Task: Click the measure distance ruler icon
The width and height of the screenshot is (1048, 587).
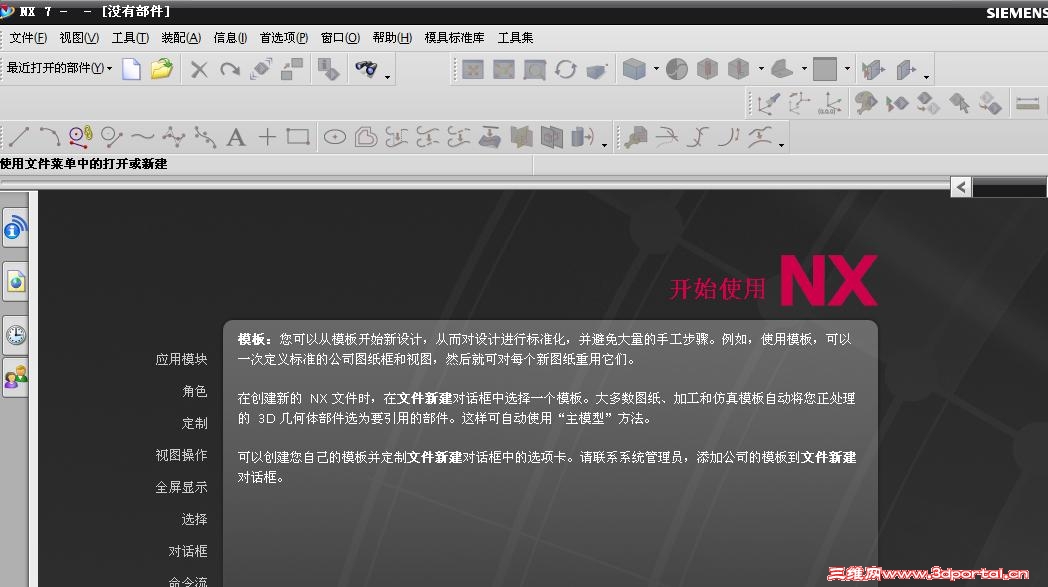Action: 1027,104
